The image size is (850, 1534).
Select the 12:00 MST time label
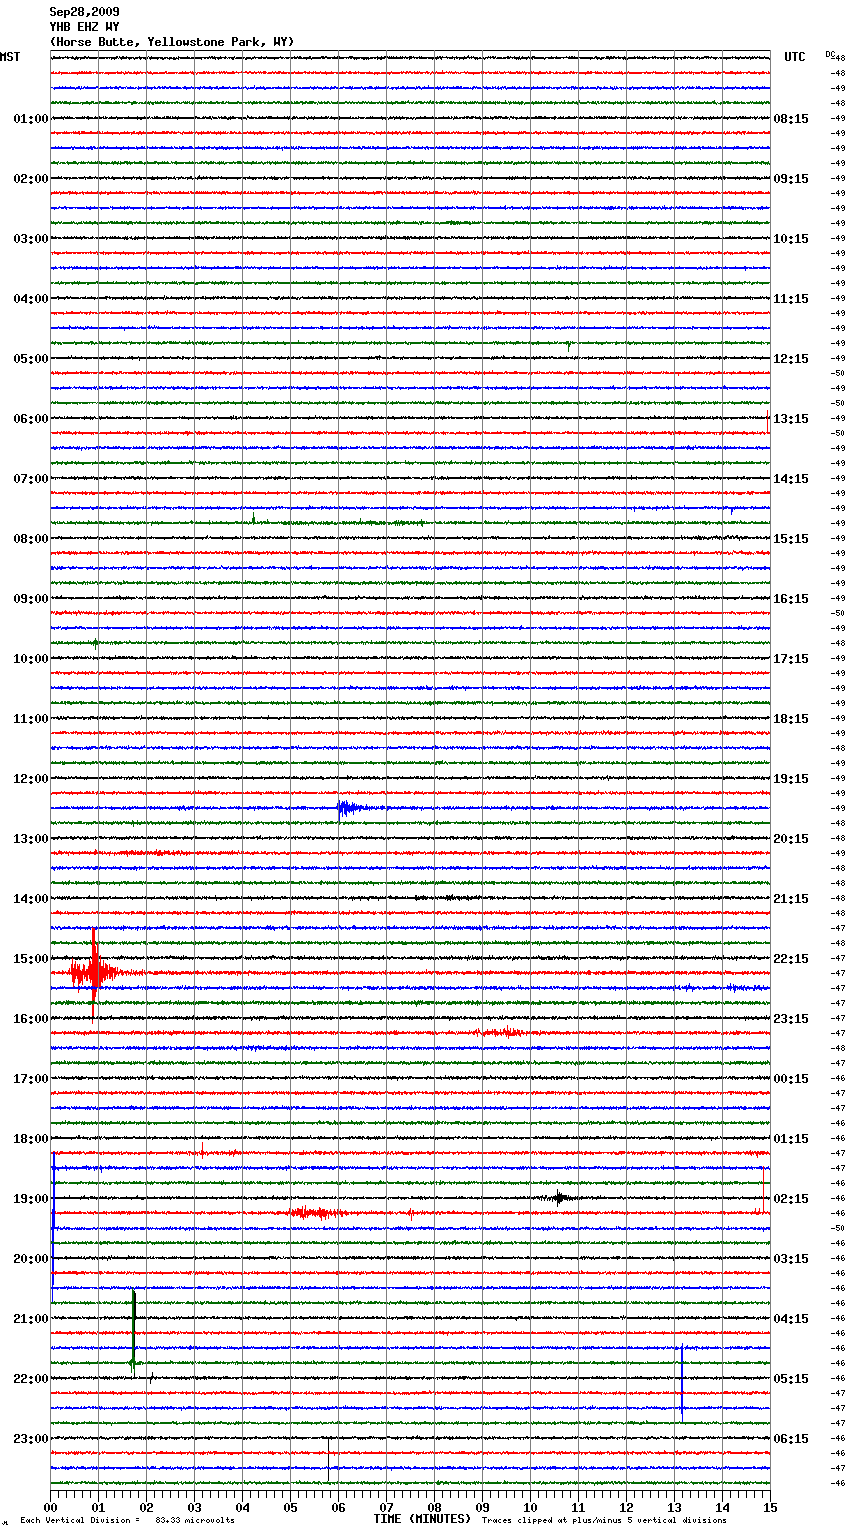pyautogui.click(x=31, y=779)
